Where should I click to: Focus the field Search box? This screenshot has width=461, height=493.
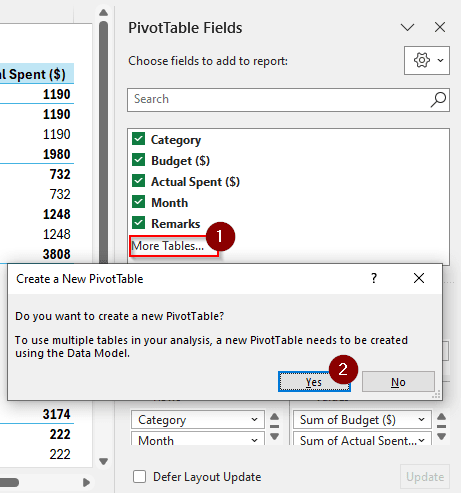[x=288, y=100]
